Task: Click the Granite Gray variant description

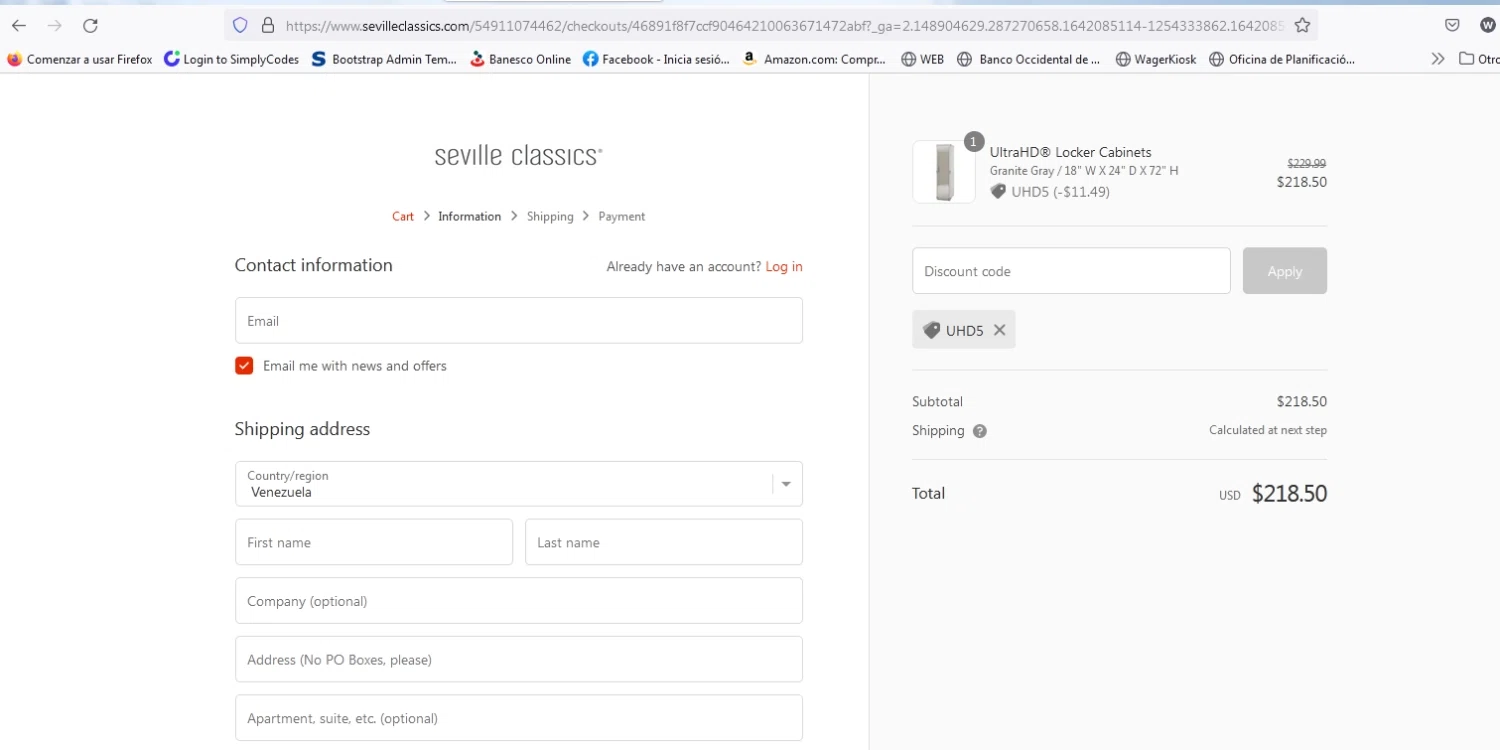Action: [1084, 171]
